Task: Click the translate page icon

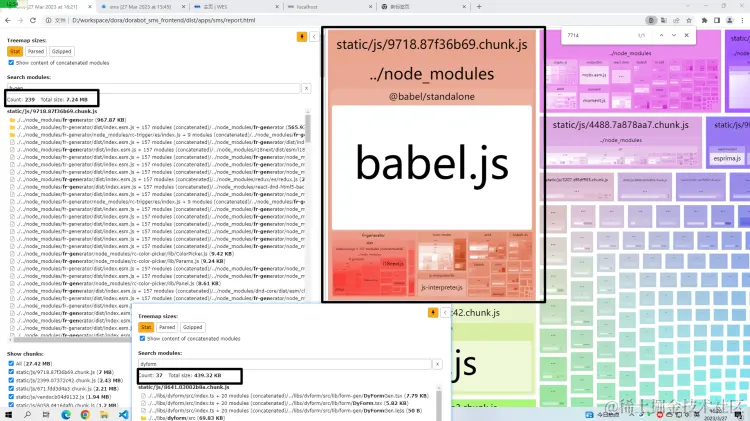Action: click(x=663, y=20)
